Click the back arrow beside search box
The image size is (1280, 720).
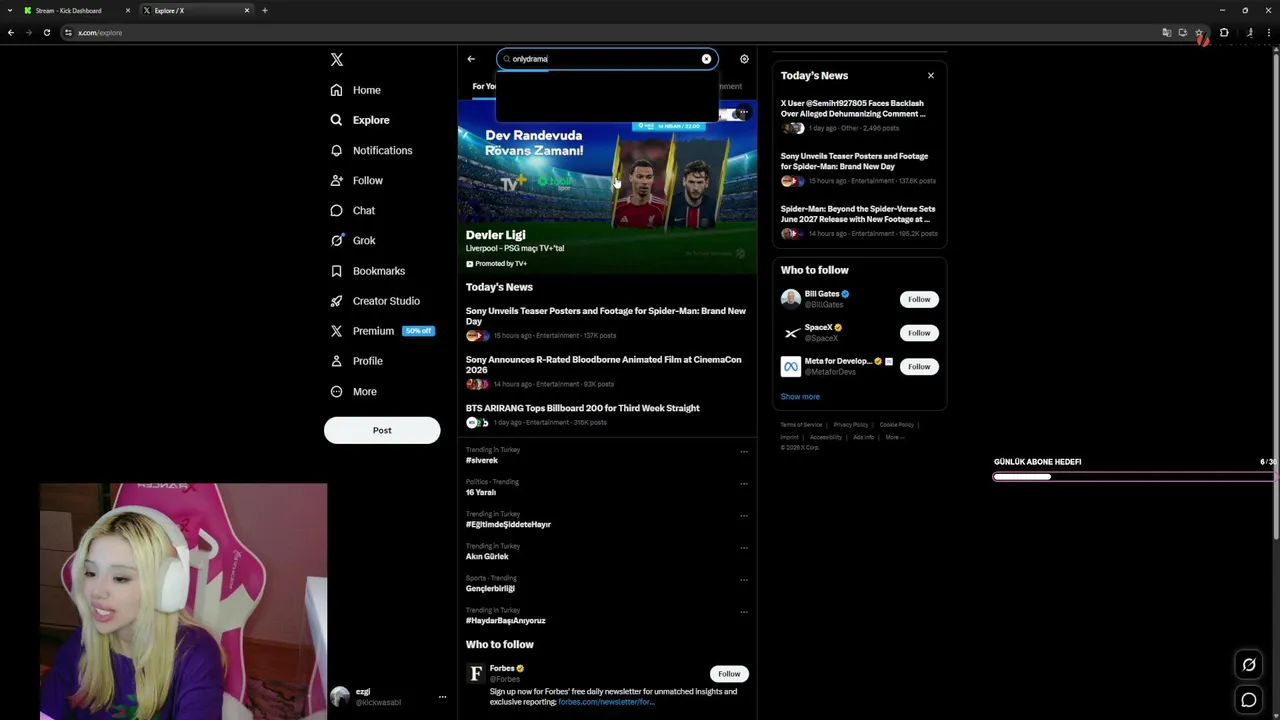[471, 59]
